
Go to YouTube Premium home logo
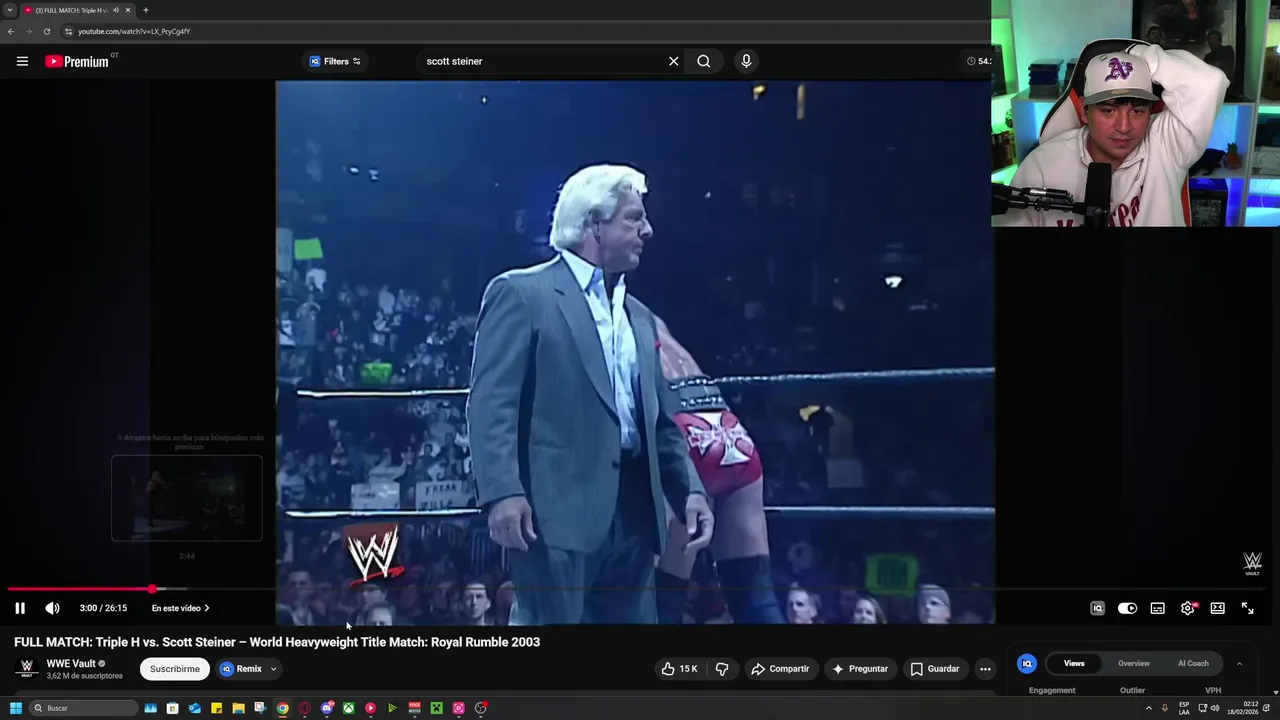tap(78, 61)
